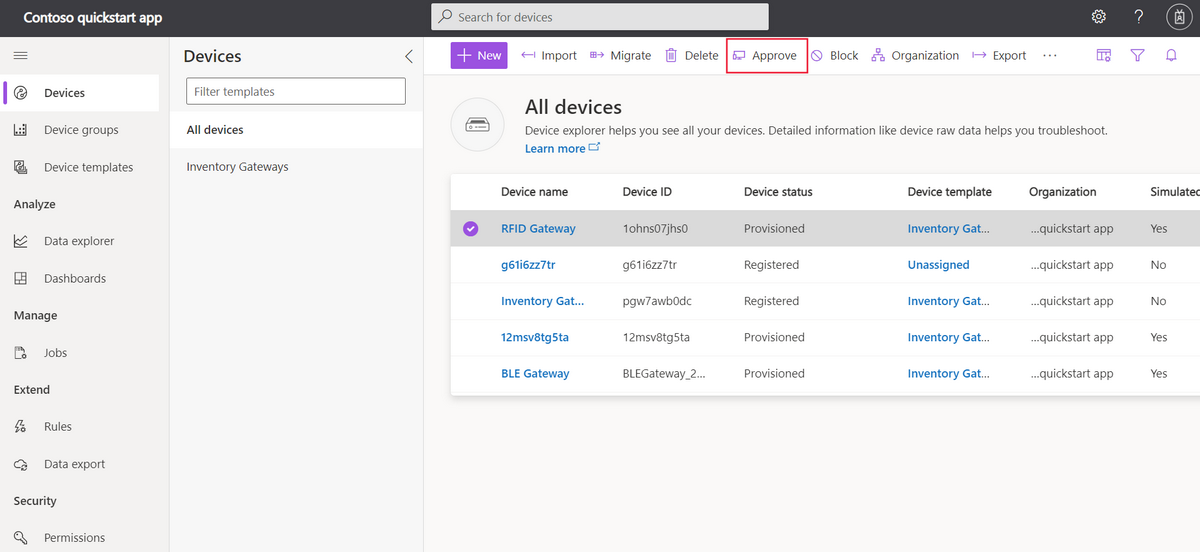Open the user account avatar icon
This screenshot has height=552, width=1200.
point(1179,17)
